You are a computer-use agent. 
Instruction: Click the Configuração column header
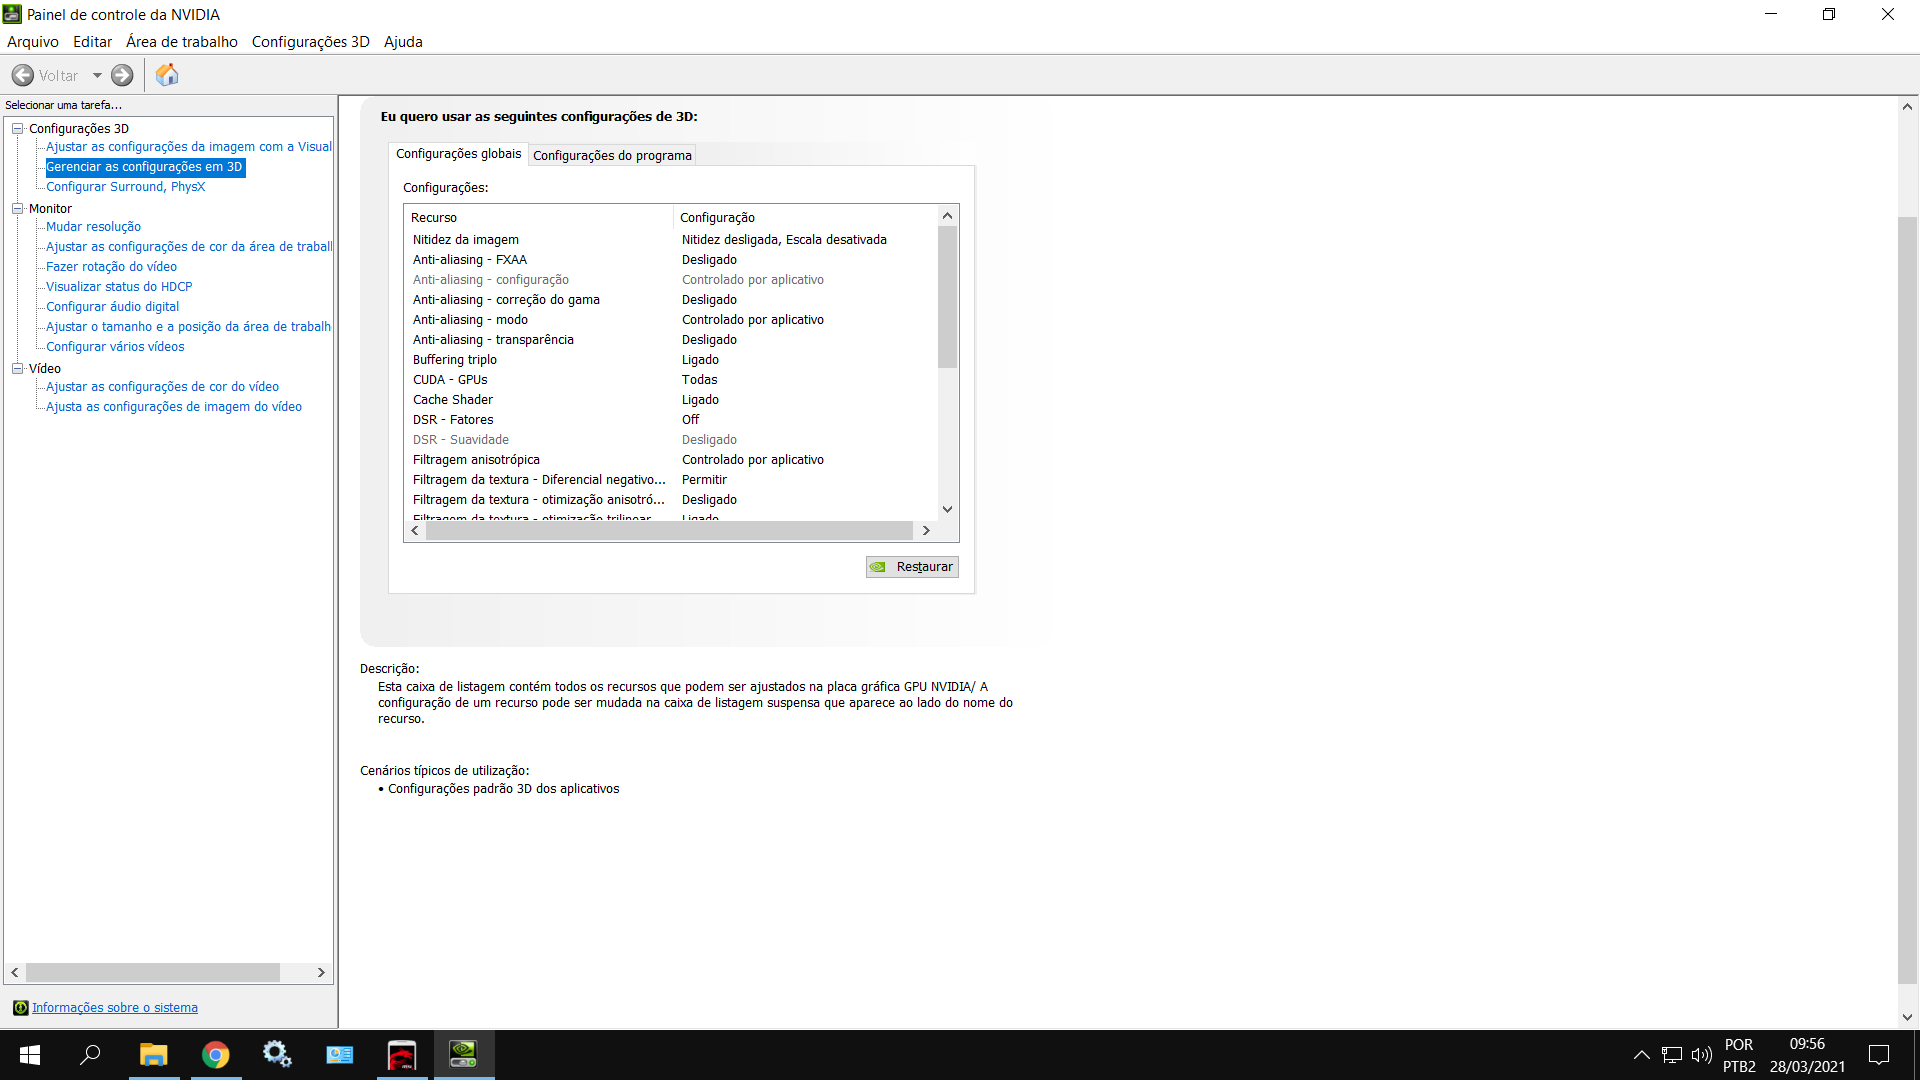(x=805, y=217)
